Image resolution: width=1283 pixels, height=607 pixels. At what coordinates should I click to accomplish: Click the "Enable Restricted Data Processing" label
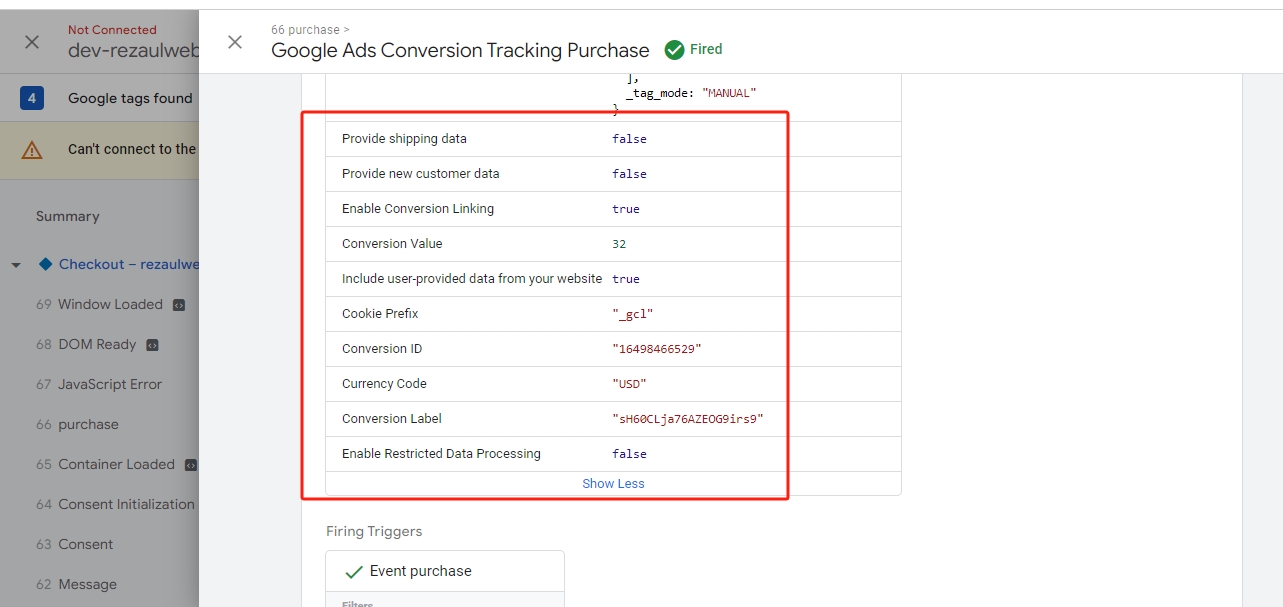(441, 453)
